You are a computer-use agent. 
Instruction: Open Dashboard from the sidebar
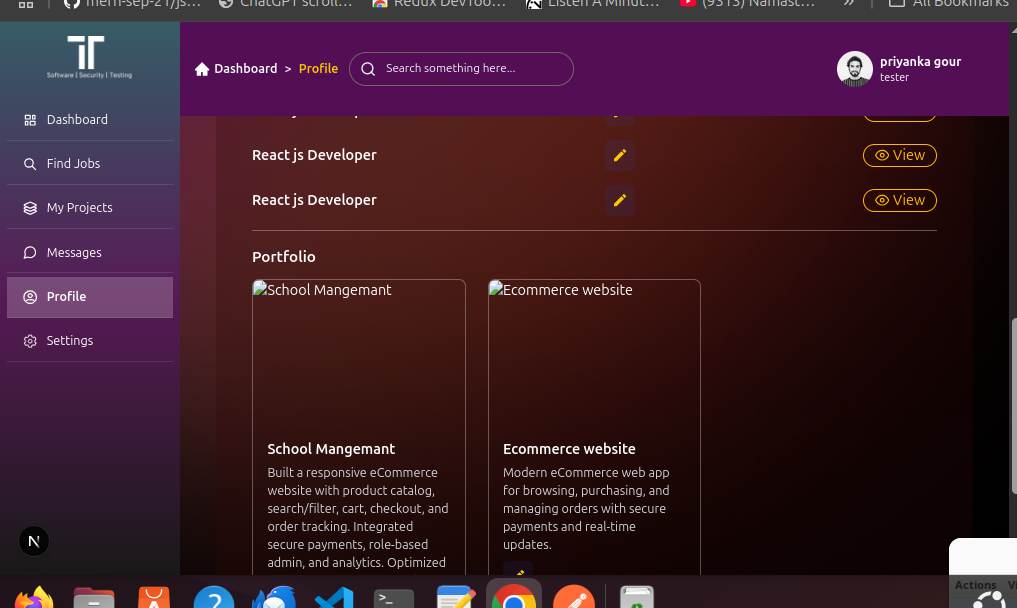tap(76, 120)
